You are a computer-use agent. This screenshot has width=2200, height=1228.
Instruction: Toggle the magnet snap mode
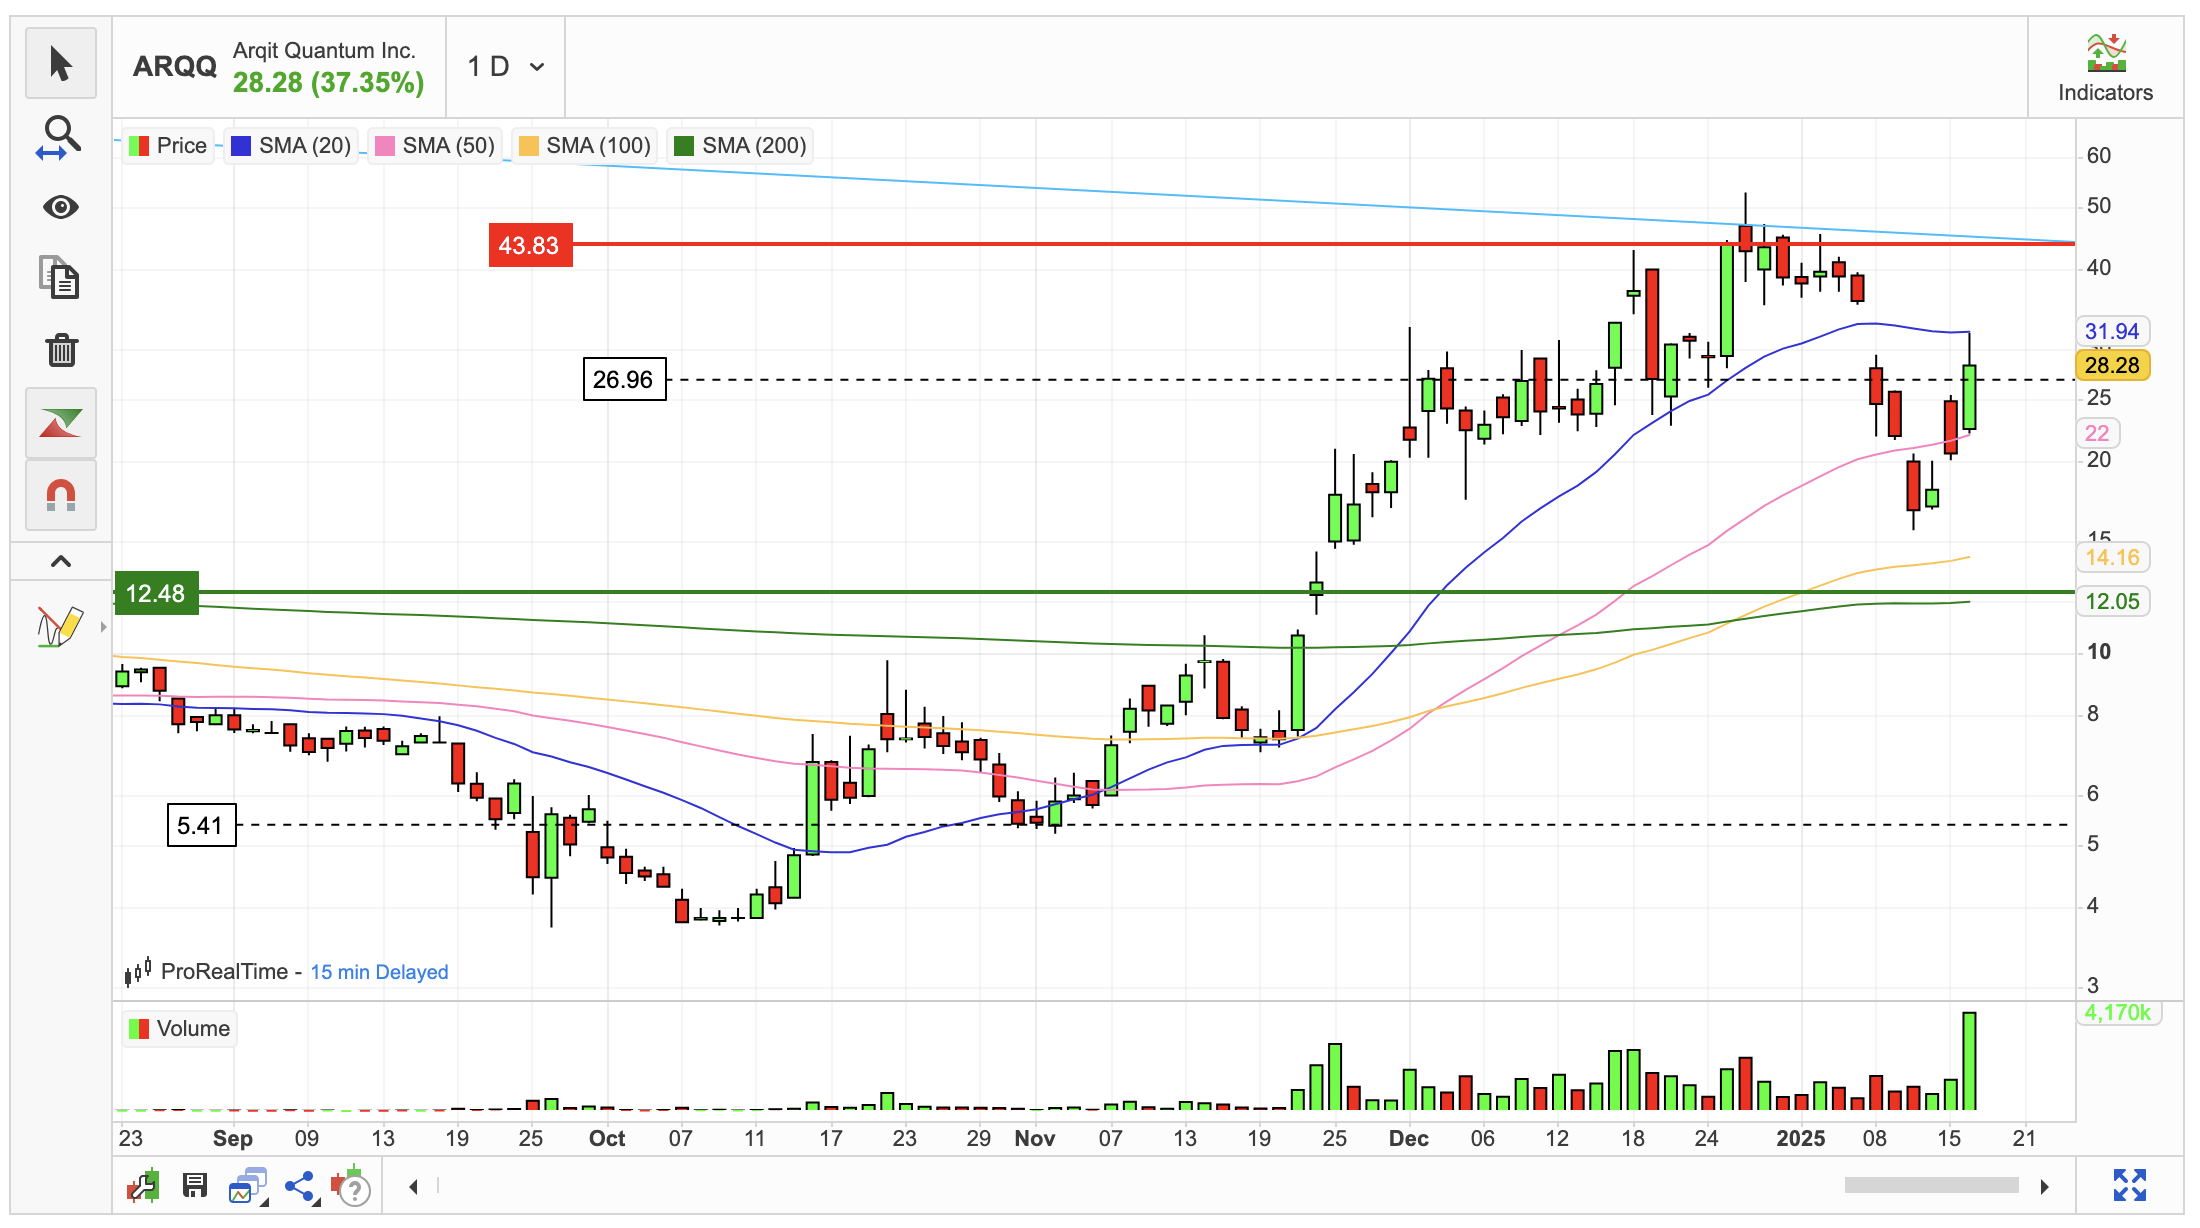pos(60,494)
